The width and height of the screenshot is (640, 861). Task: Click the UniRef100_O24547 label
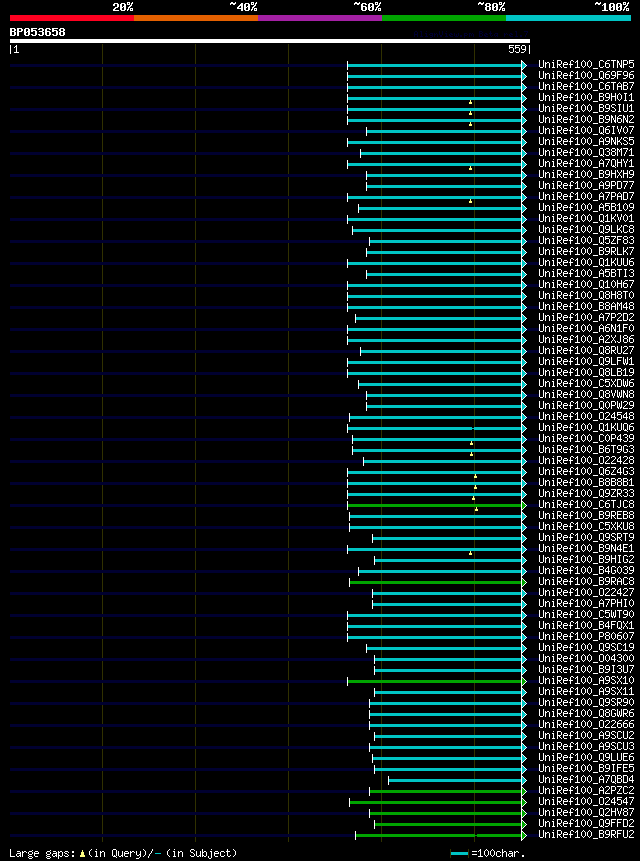click(x=586, y=801)
